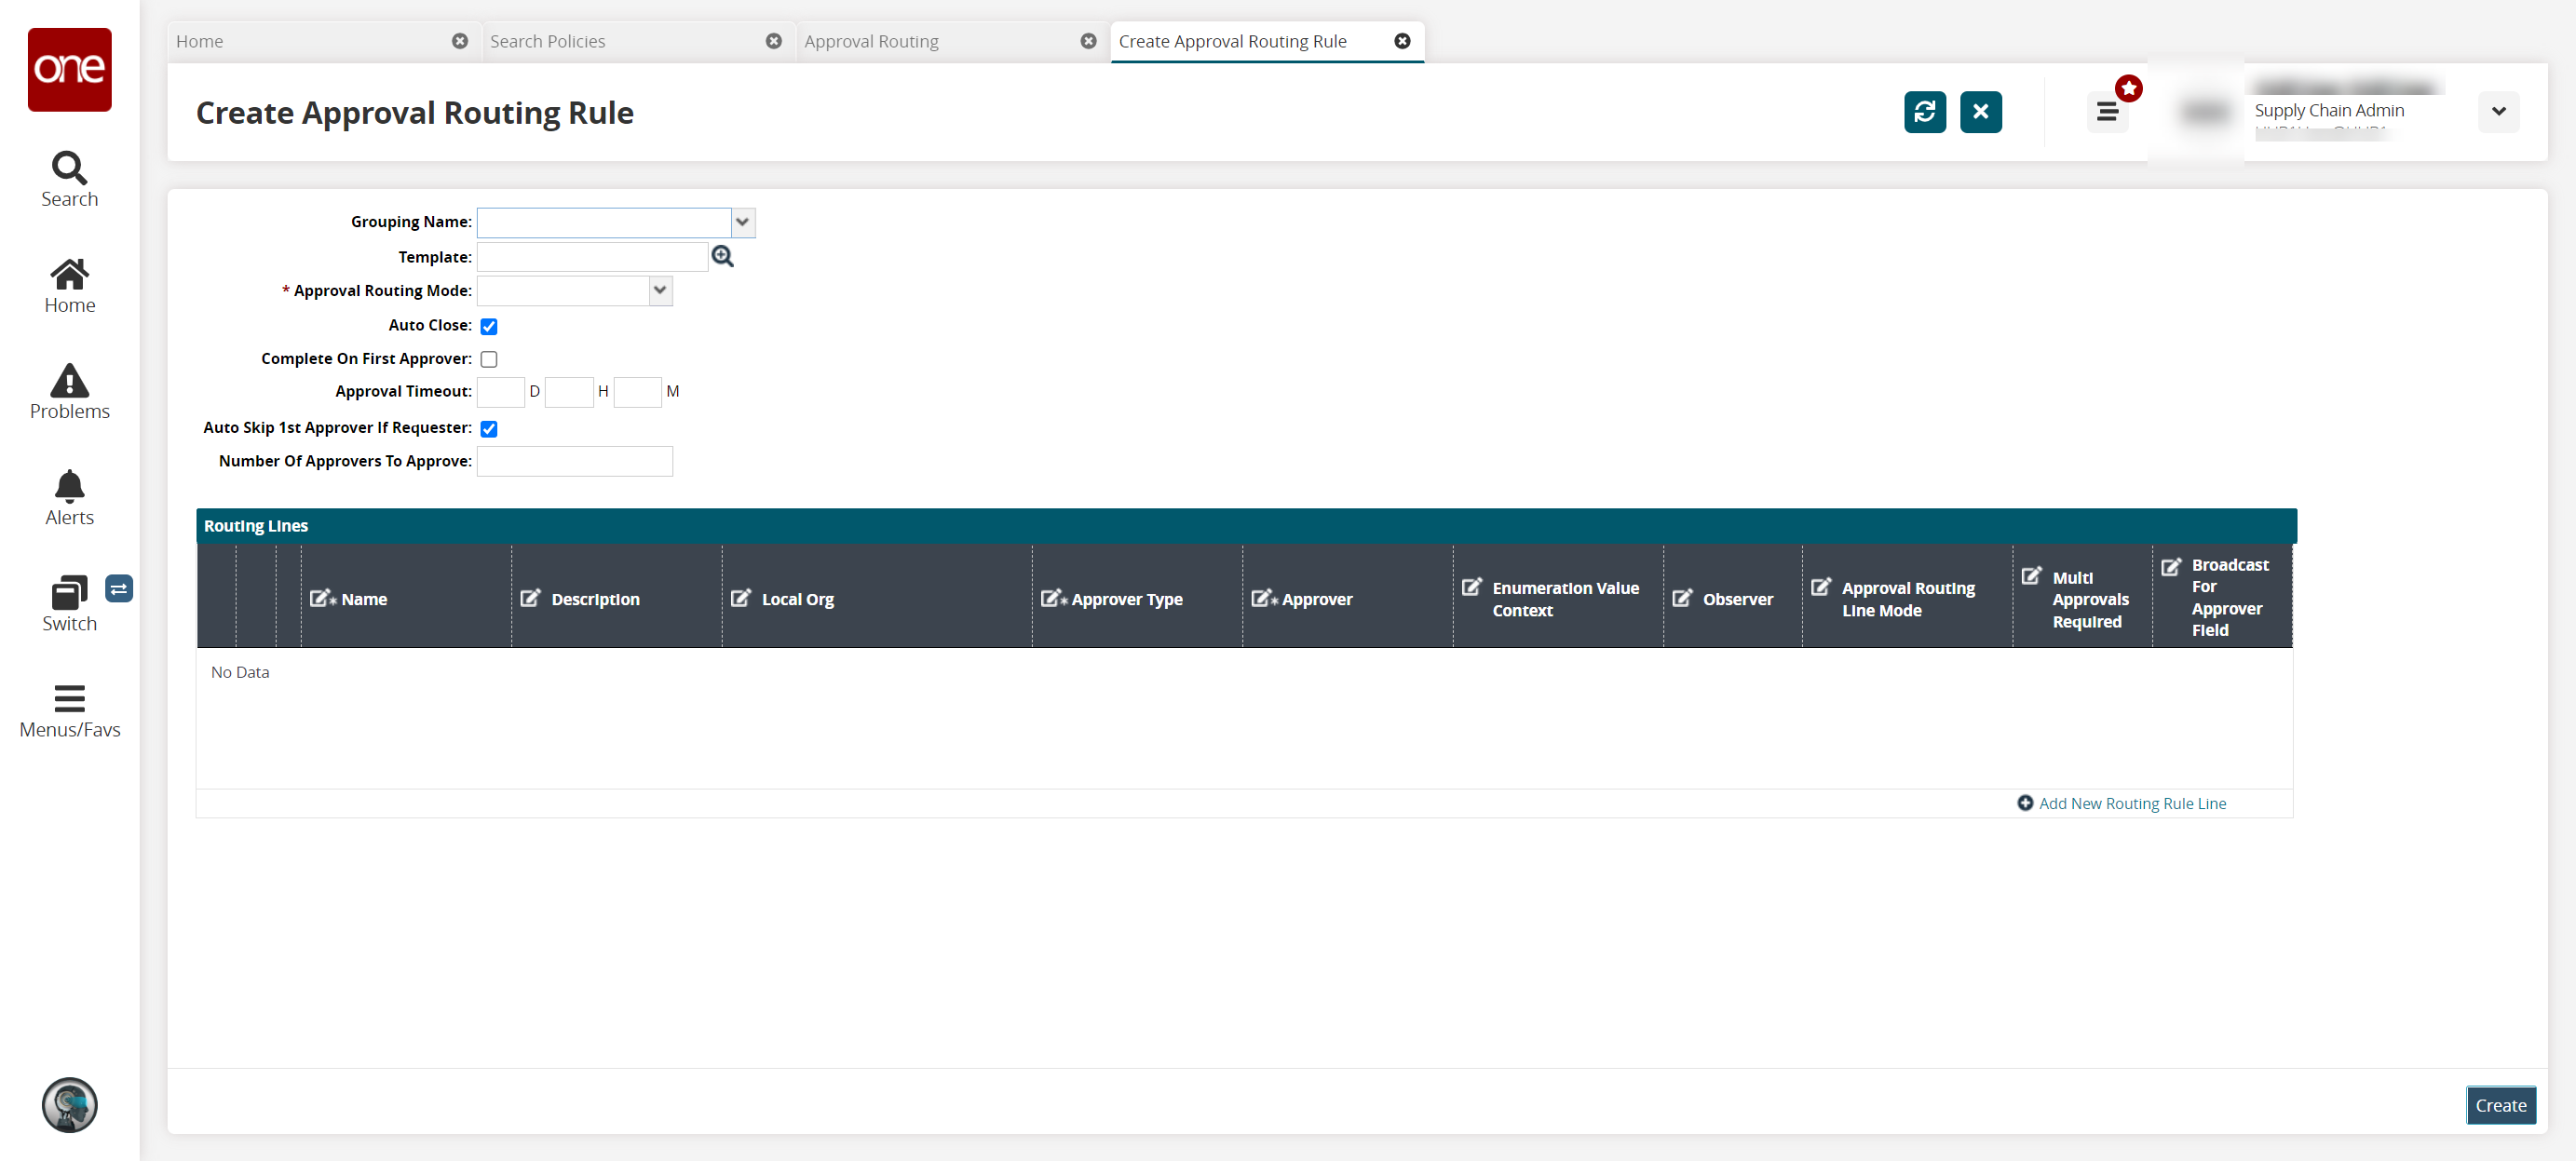Open the Alerts bell icon

point(69,486)
